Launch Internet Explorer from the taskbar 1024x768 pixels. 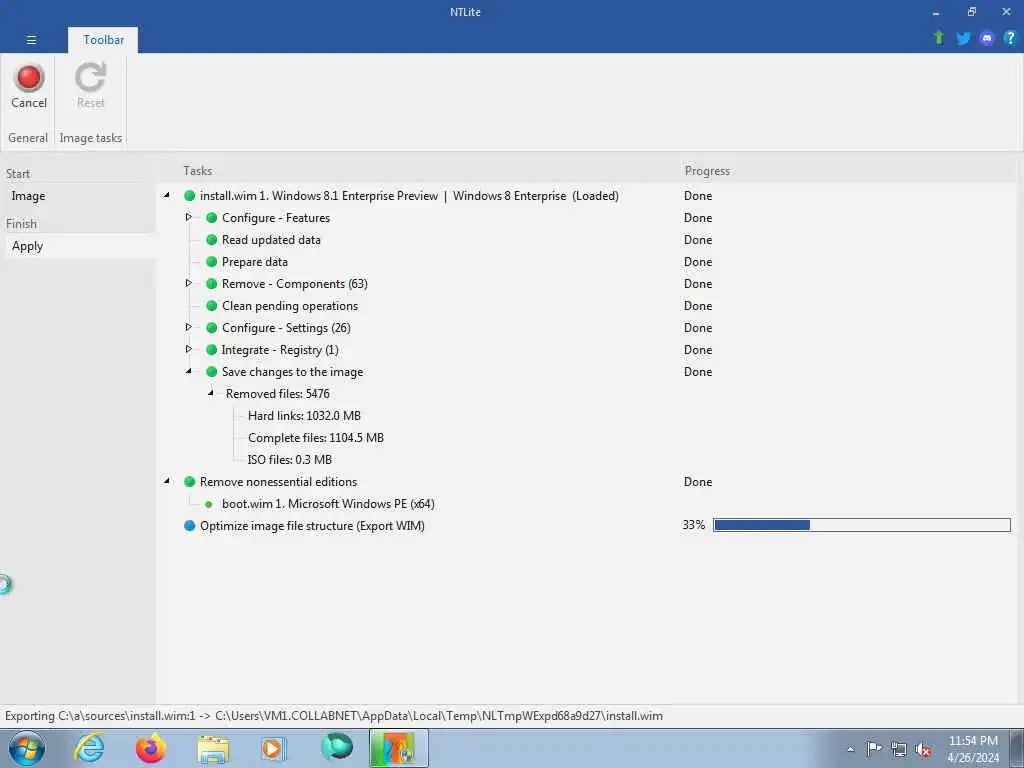[89, 748]
